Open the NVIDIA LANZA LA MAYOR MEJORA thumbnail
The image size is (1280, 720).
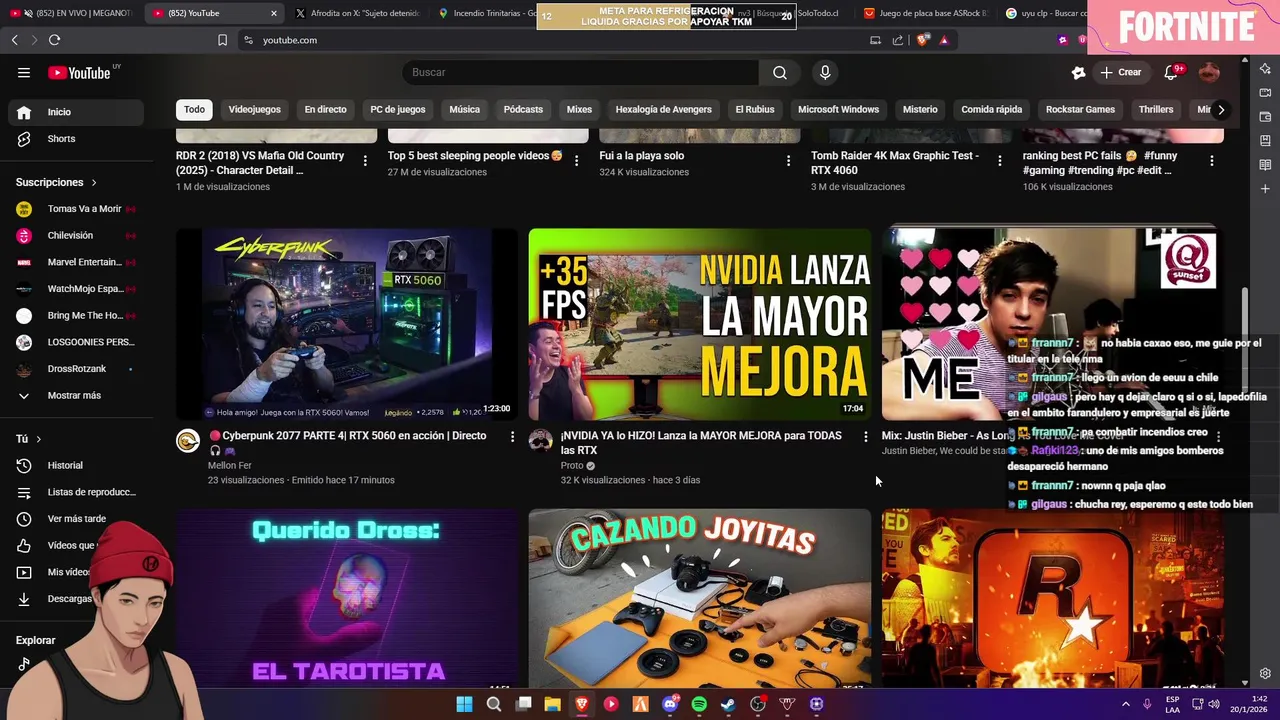(x=700, y=324)
